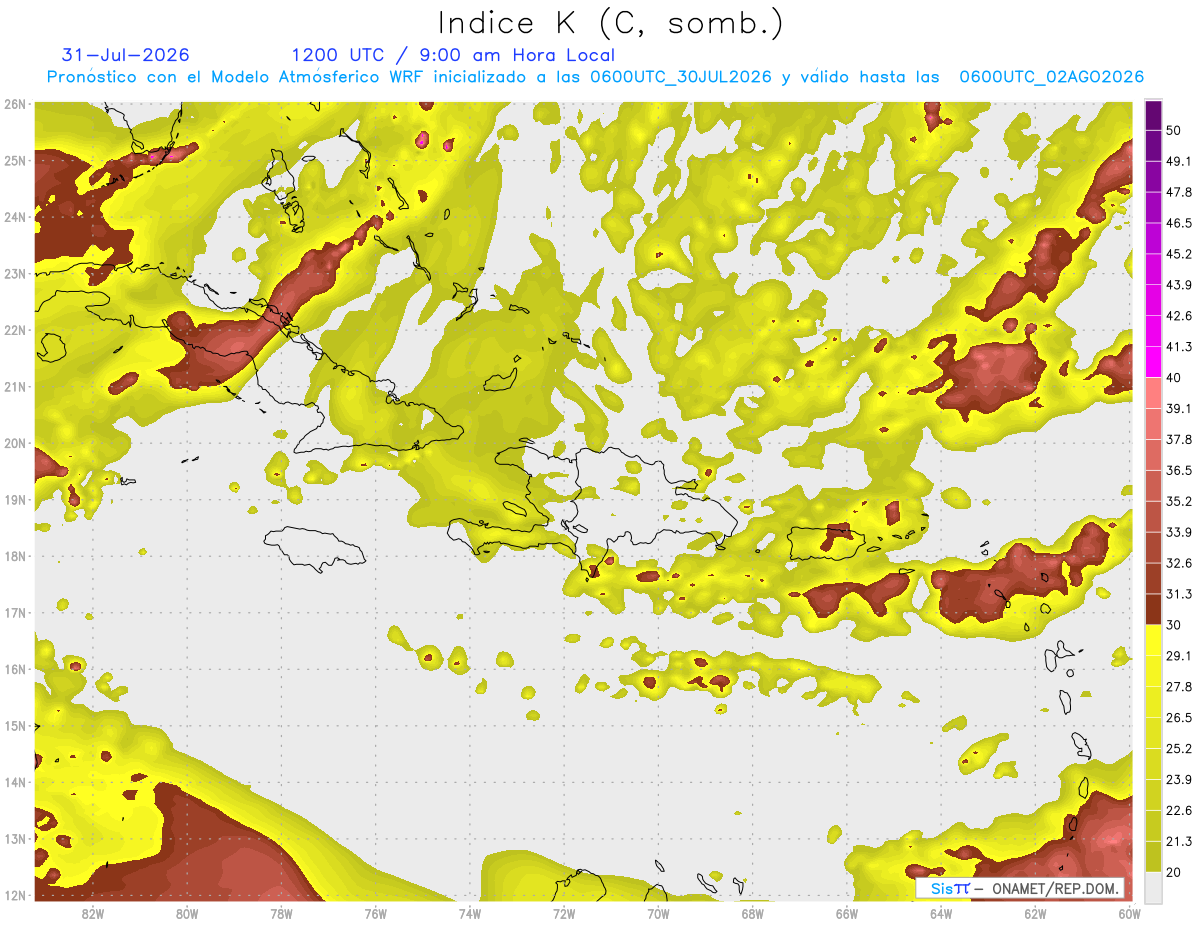Click the gray colorbar band below 20
The width and height of the screenshot is (1200, 927).
point(1153,886)
